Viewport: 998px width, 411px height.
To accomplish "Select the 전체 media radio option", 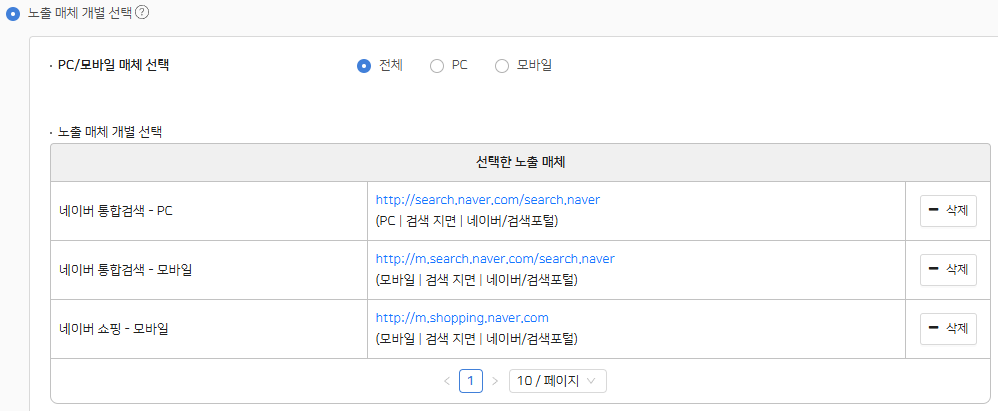I will click(x=364, y=66).
